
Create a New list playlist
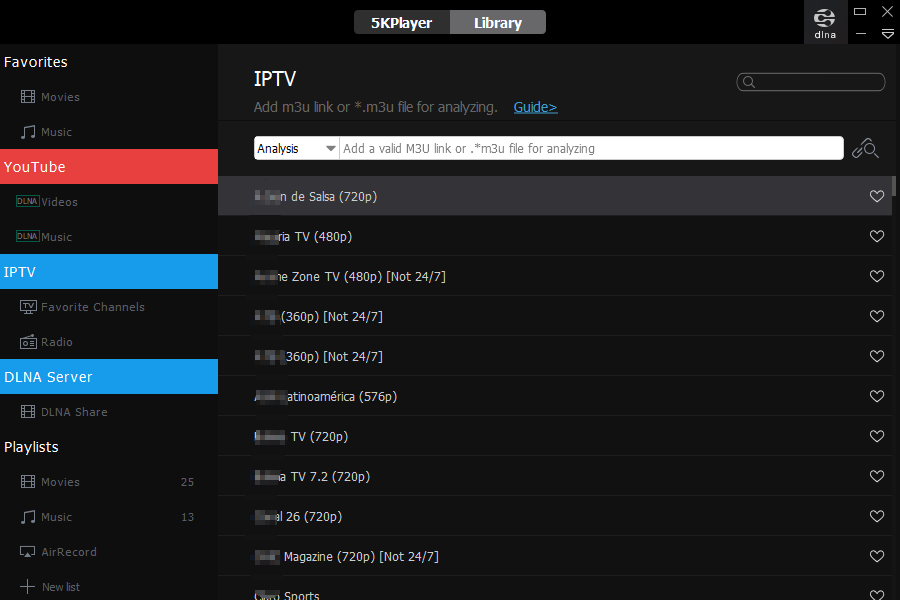[x=109, y=586]
